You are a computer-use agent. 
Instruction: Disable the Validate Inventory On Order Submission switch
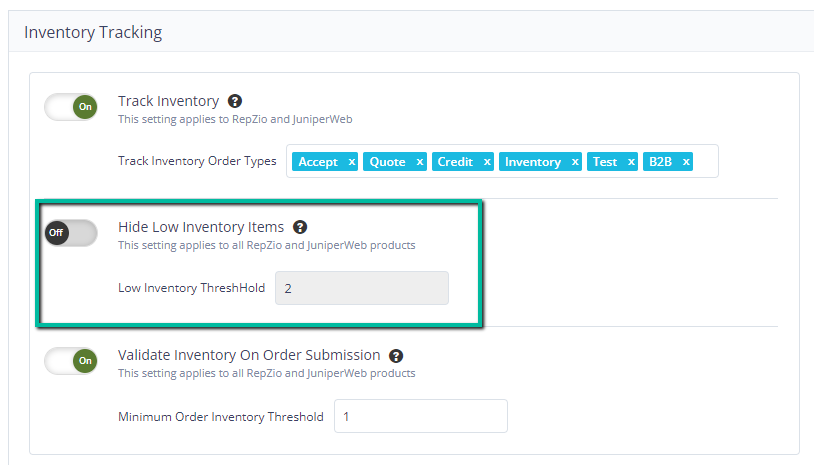coord(71,361)
